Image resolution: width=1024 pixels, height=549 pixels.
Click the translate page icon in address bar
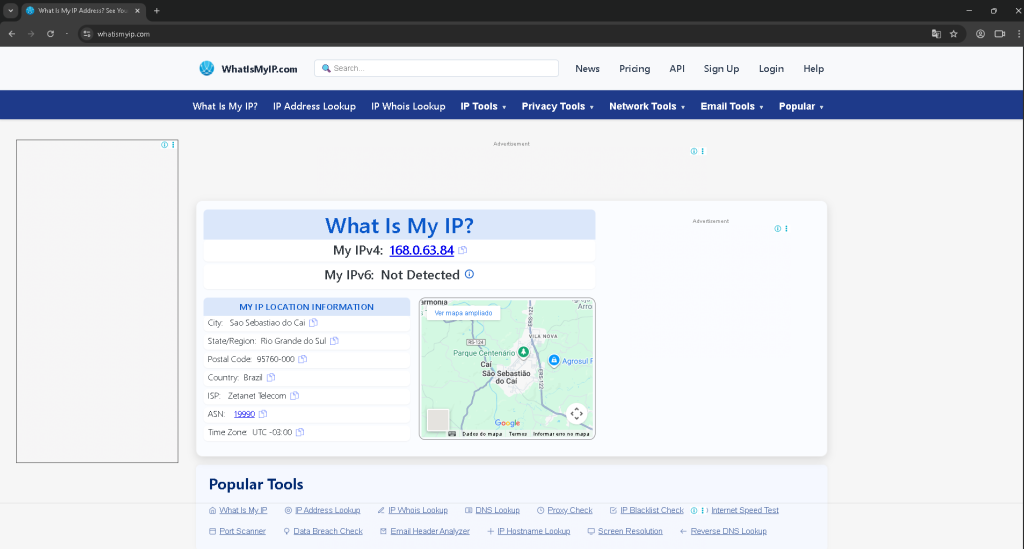(936, 33)
